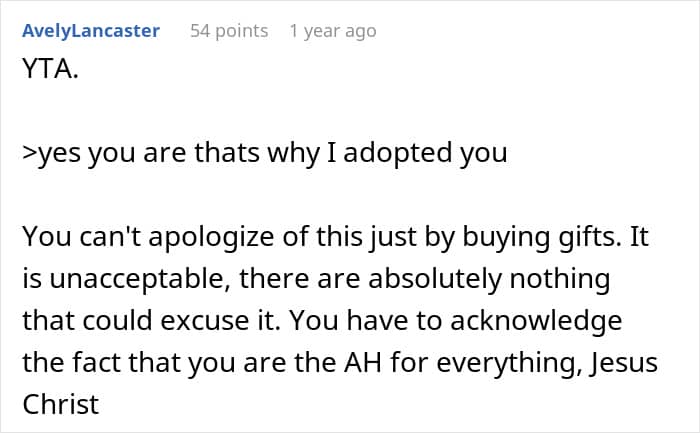Click the words You can't at paragraph start
Screen dimensions: 700x433
coord(82,237)
